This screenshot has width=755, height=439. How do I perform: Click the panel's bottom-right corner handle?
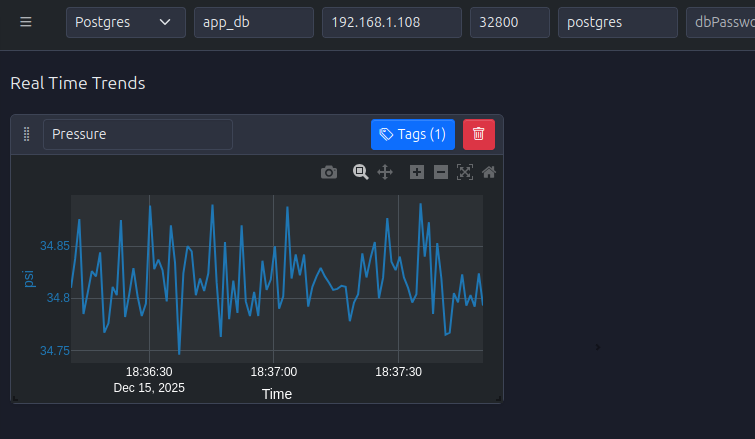coord(499,399)
